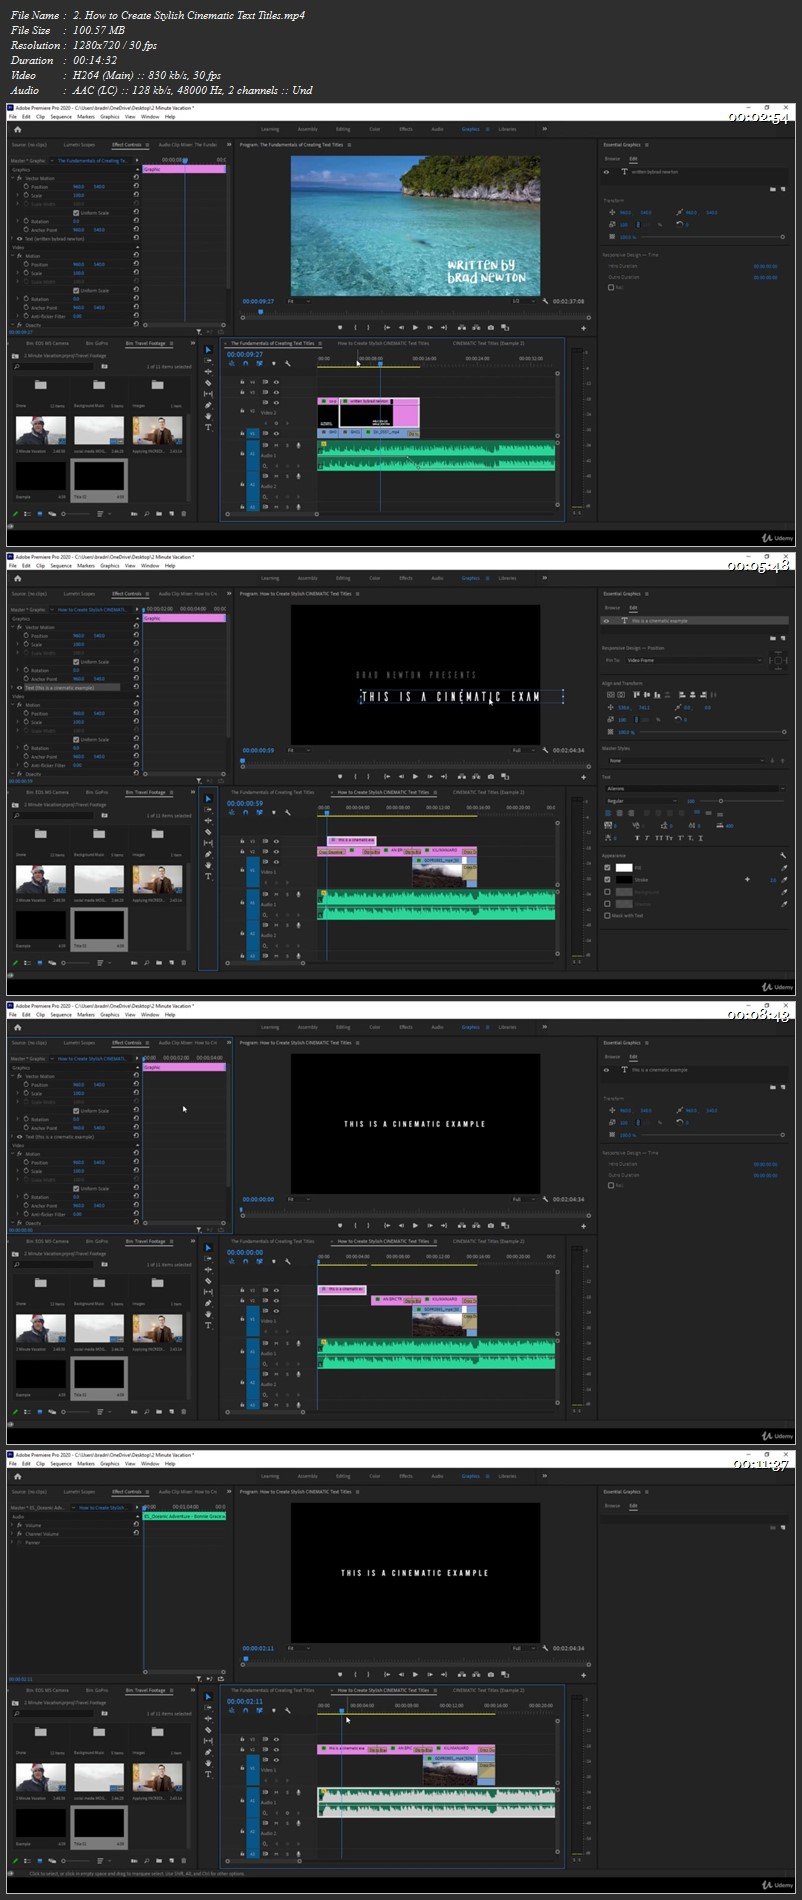The image size is (802, 1900).
Task: Switch to Editing workspace in the 00:08:48 frame
Action: tap(343, 1027)
